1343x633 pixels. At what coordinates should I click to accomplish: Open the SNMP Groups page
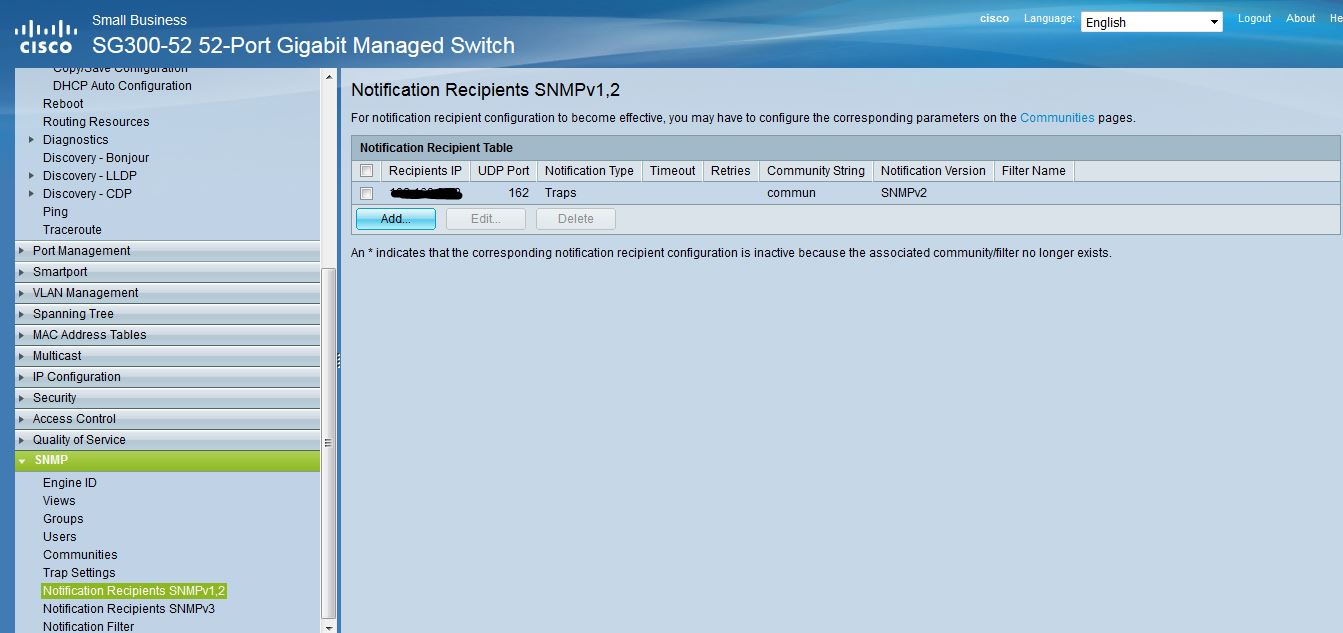pos(63,519)
